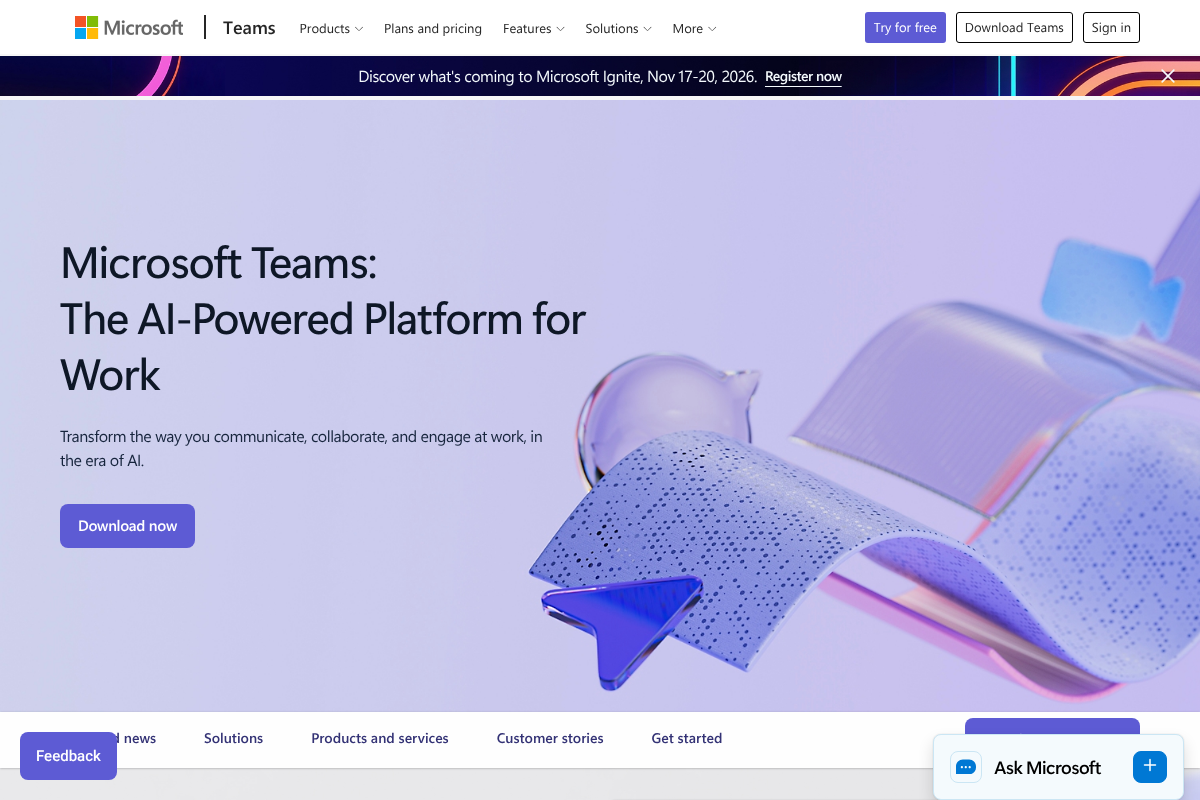Click the Ignite announcement text
Image resolution: width=1200 pixels, height=800 pixels.
(x=557, y=77)
